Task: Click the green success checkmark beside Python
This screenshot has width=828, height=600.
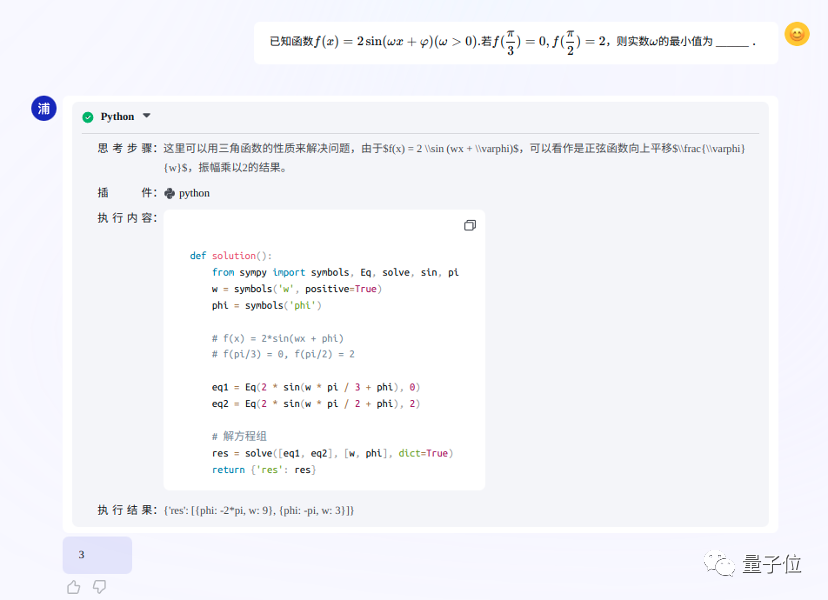Action: pyautogui.click(x=87, y=116)
